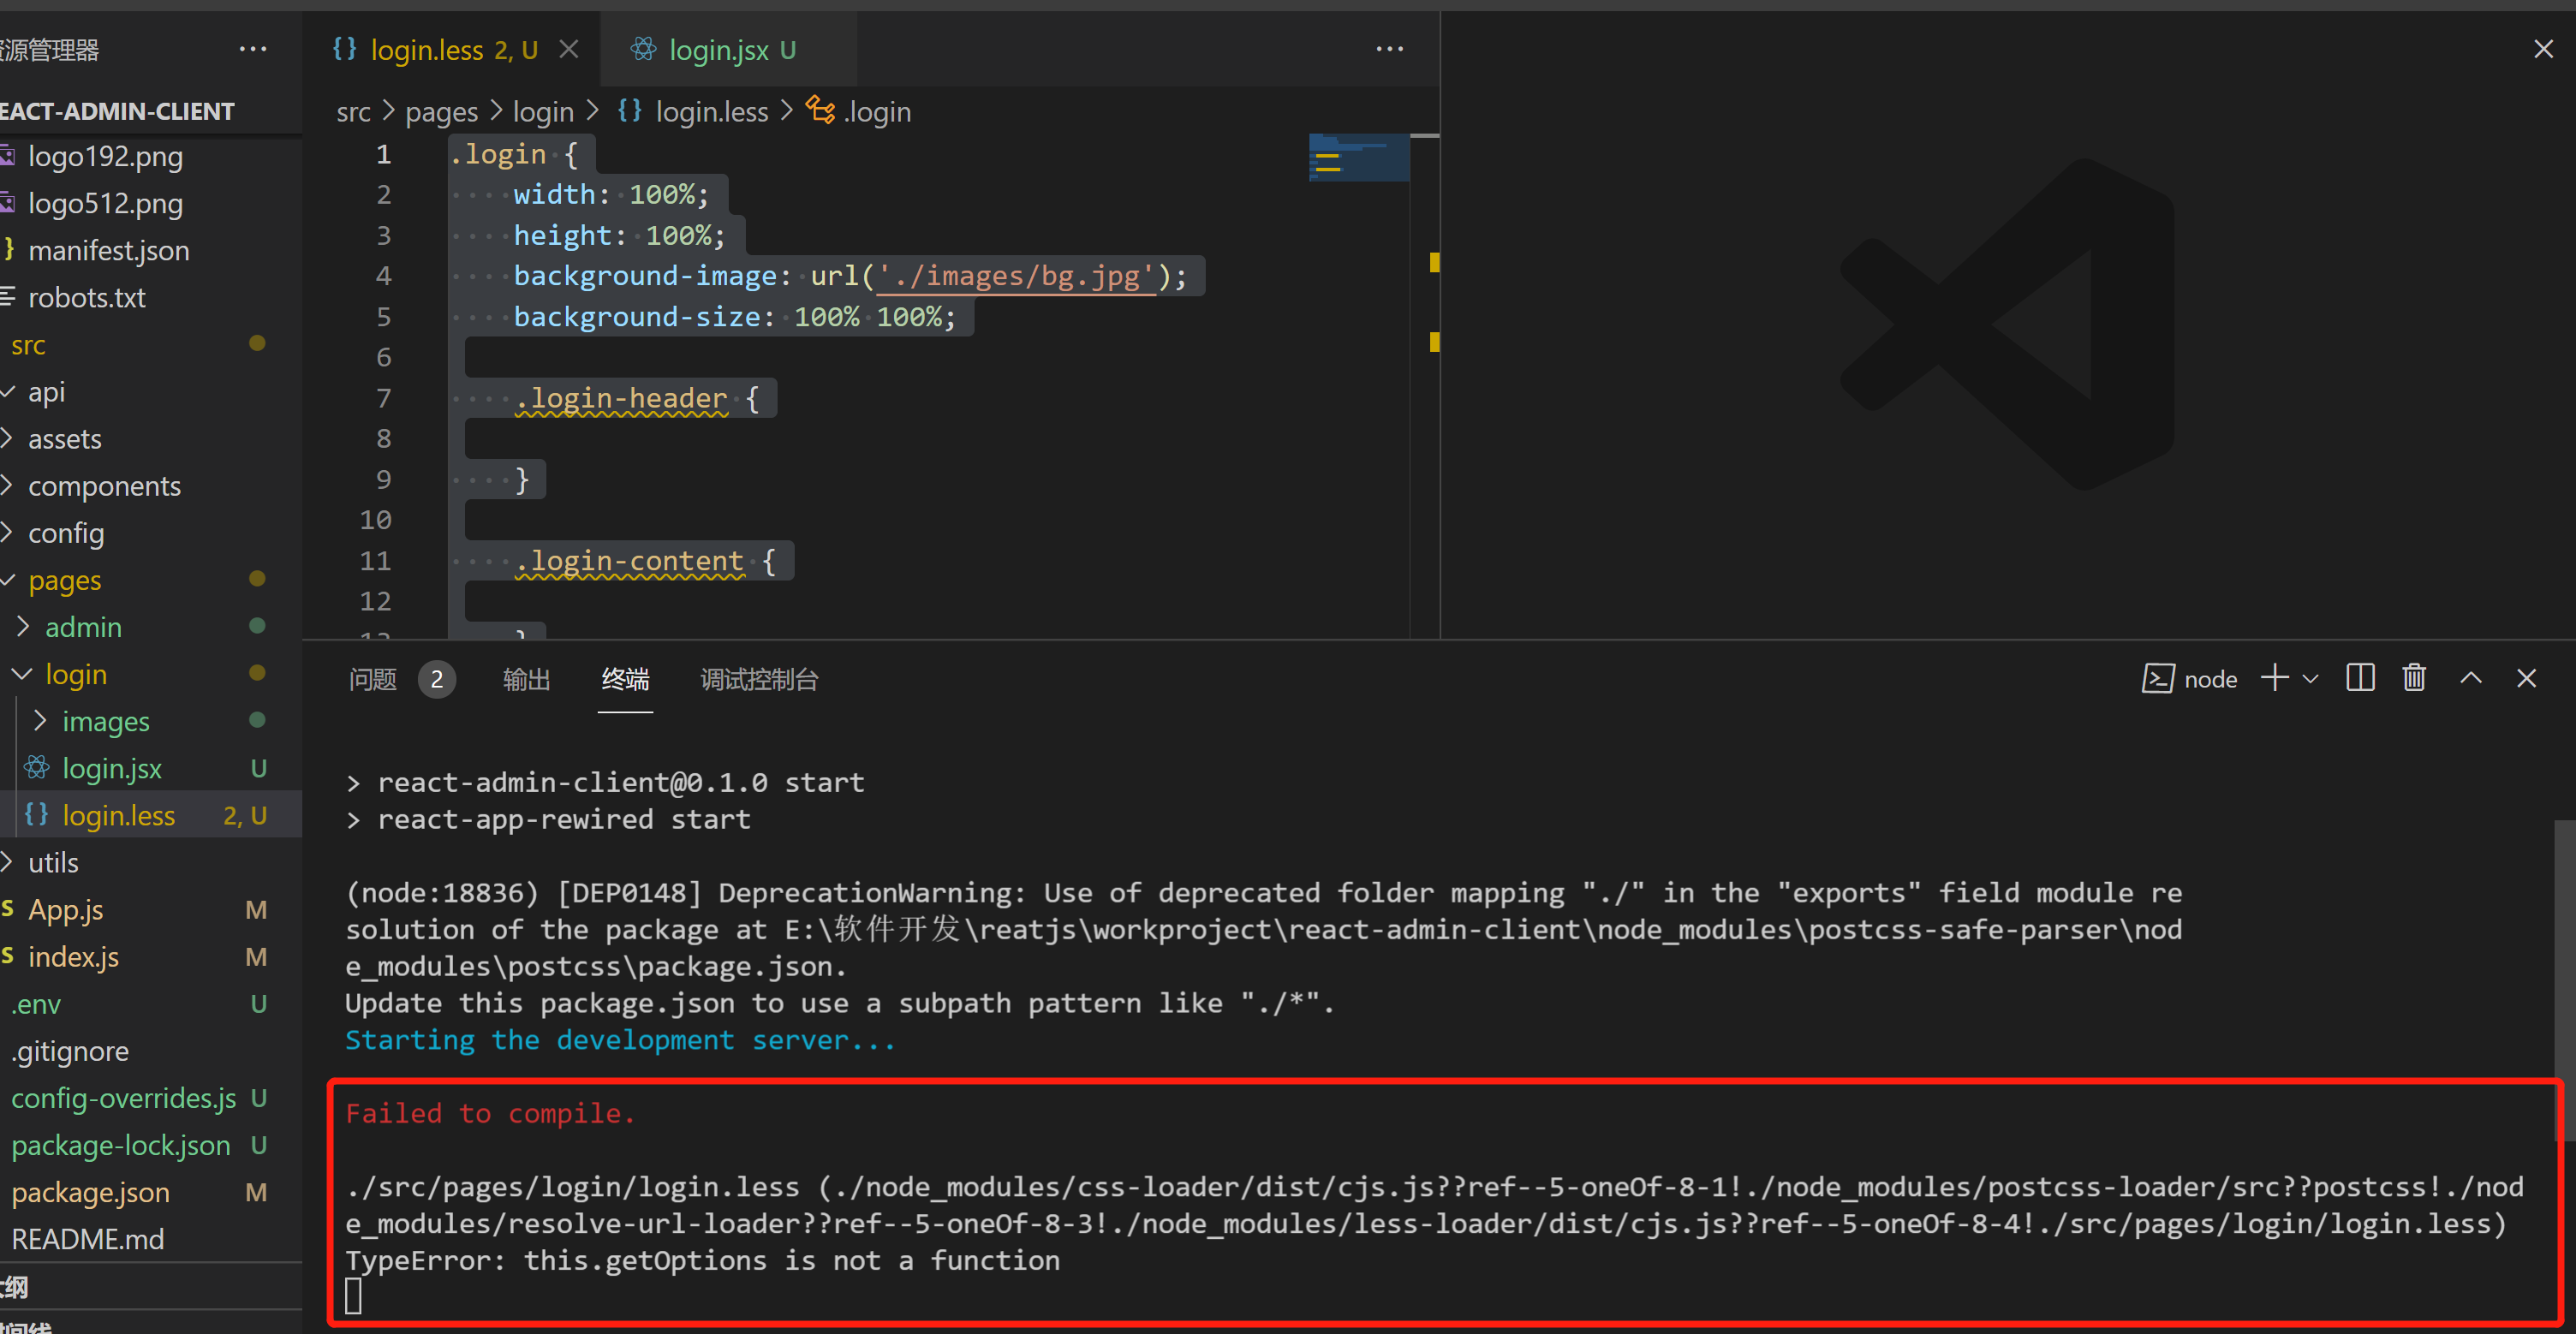Image resolution: width=2576 pixels, height=1334 pixels.
Task: Click the pages breadcrumb segment
Action: click(441, 112)
